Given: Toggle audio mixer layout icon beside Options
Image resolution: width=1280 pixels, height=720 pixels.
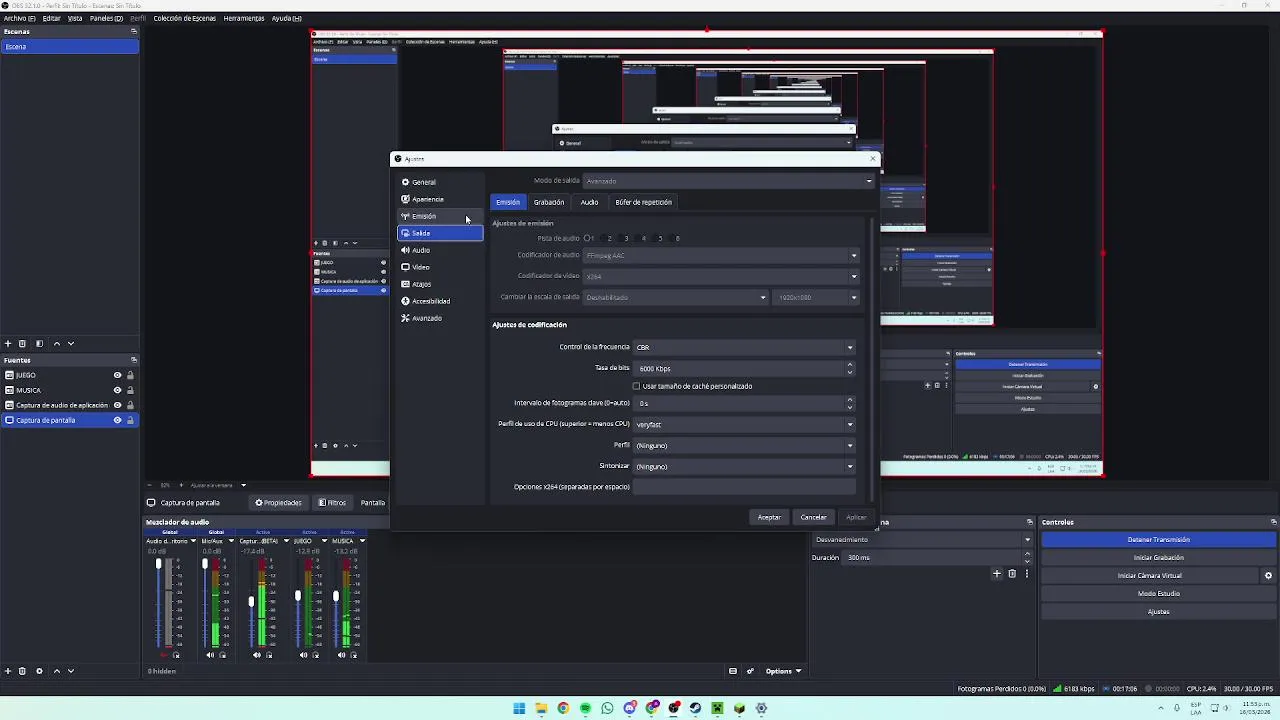Looking at the screenshot, I should click(733, 671).
